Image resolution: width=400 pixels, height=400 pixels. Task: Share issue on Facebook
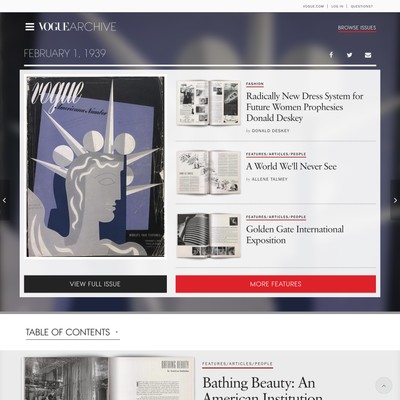tap(331, 55)
